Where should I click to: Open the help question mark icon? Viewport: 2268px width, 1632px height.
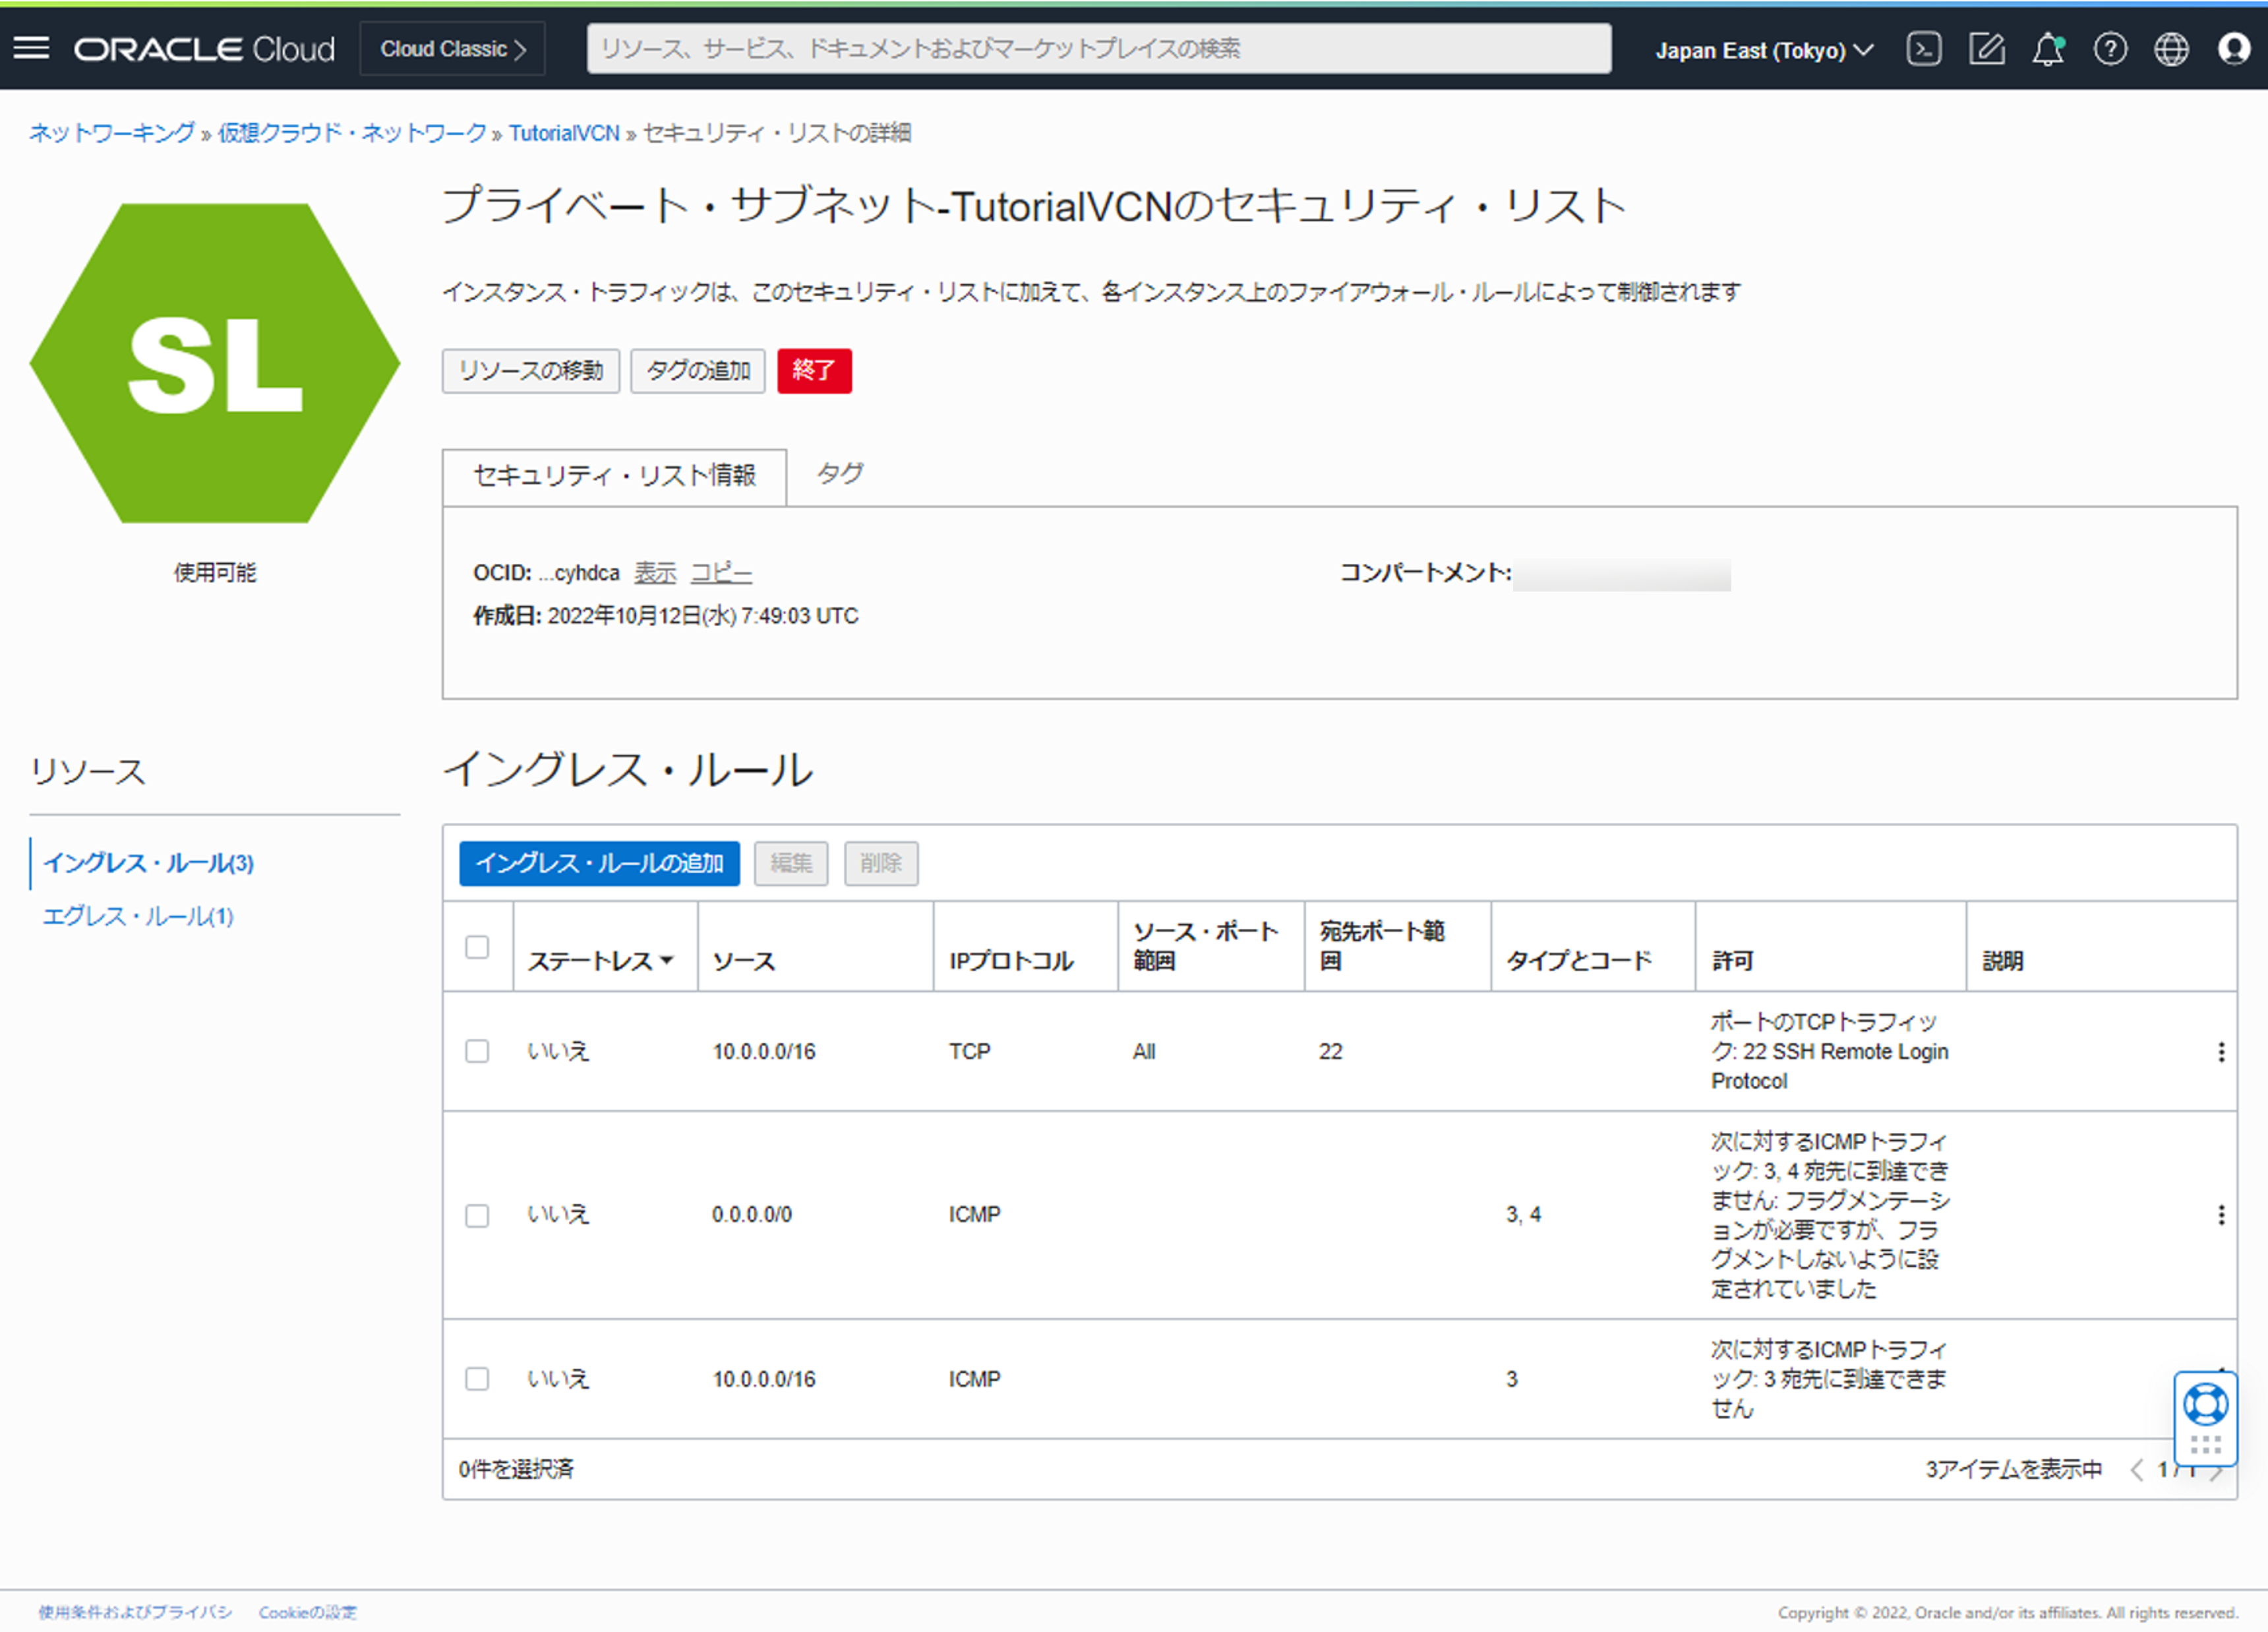pyautogui.click(x=2110, y=48)
